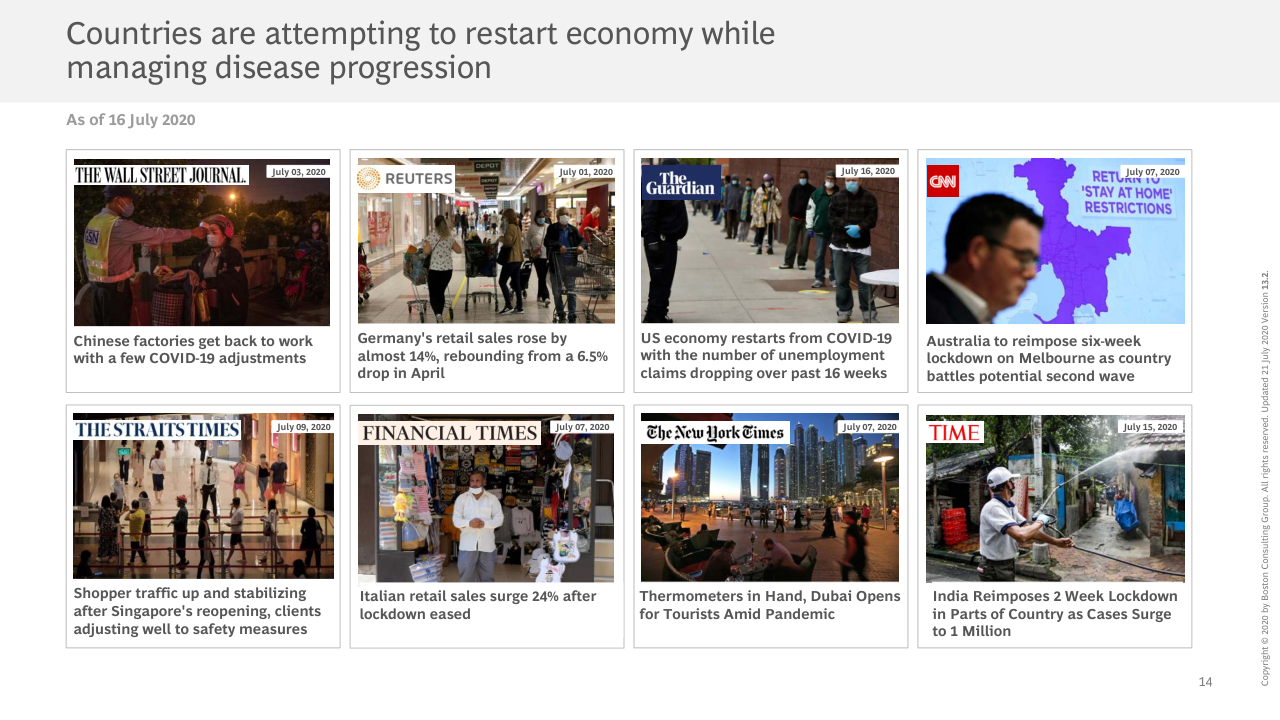Screen dimensions: 1280x720
Task: Click the Wall Street Journal logo
Action: tap(161, 175)
